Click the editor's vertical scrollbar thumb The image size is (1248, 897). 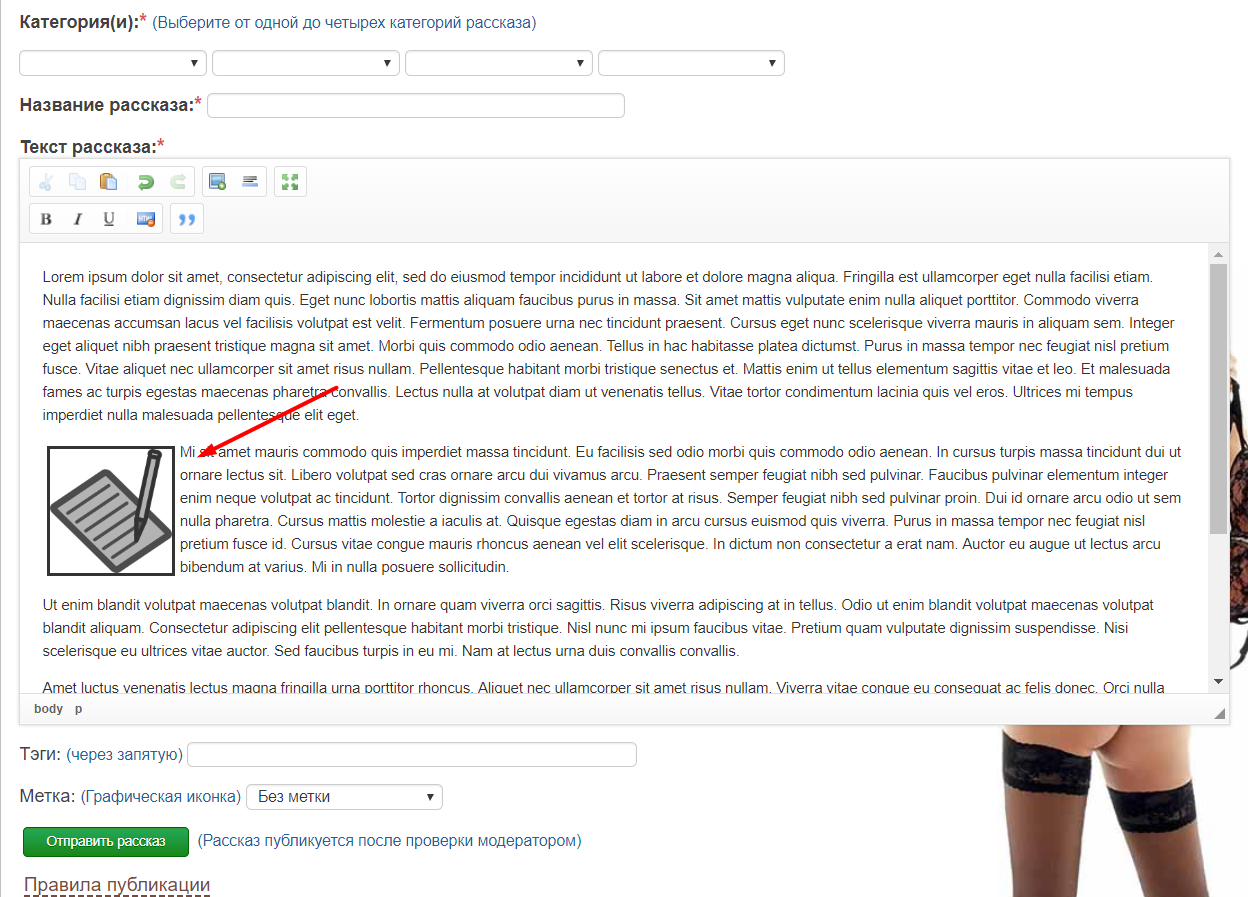coord(1217,400)
